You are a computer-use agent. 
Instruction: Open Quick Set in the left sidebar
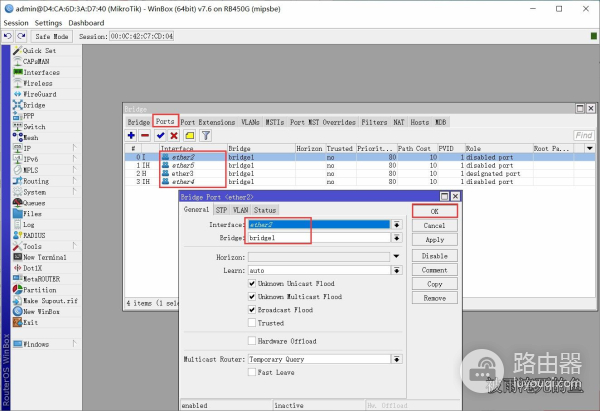[x=39, y=50]
